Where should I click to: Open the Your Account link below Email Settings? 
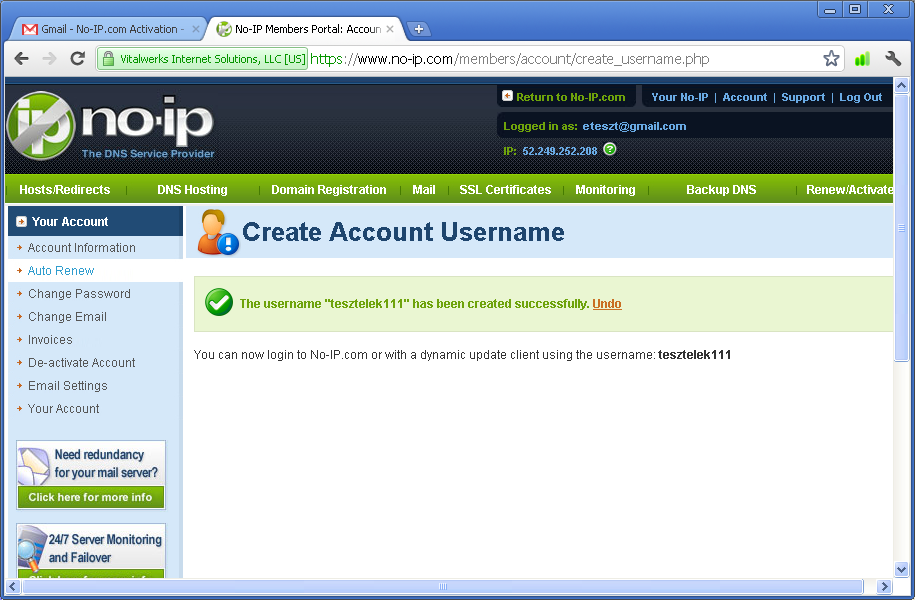64,409
